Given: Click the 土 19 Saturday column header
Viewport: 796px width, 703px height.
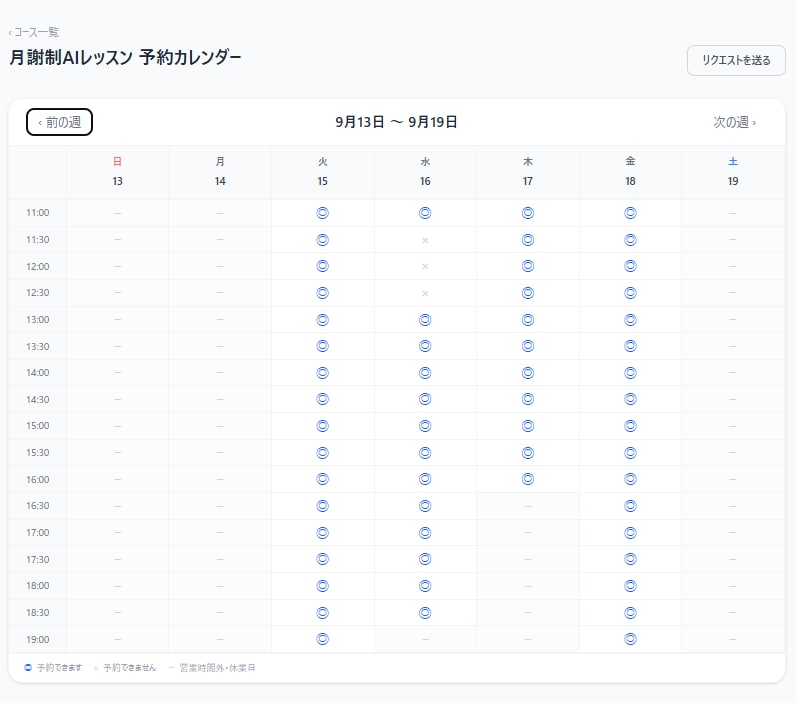Looking at the screenshot, I should click(x=733, y=172).
